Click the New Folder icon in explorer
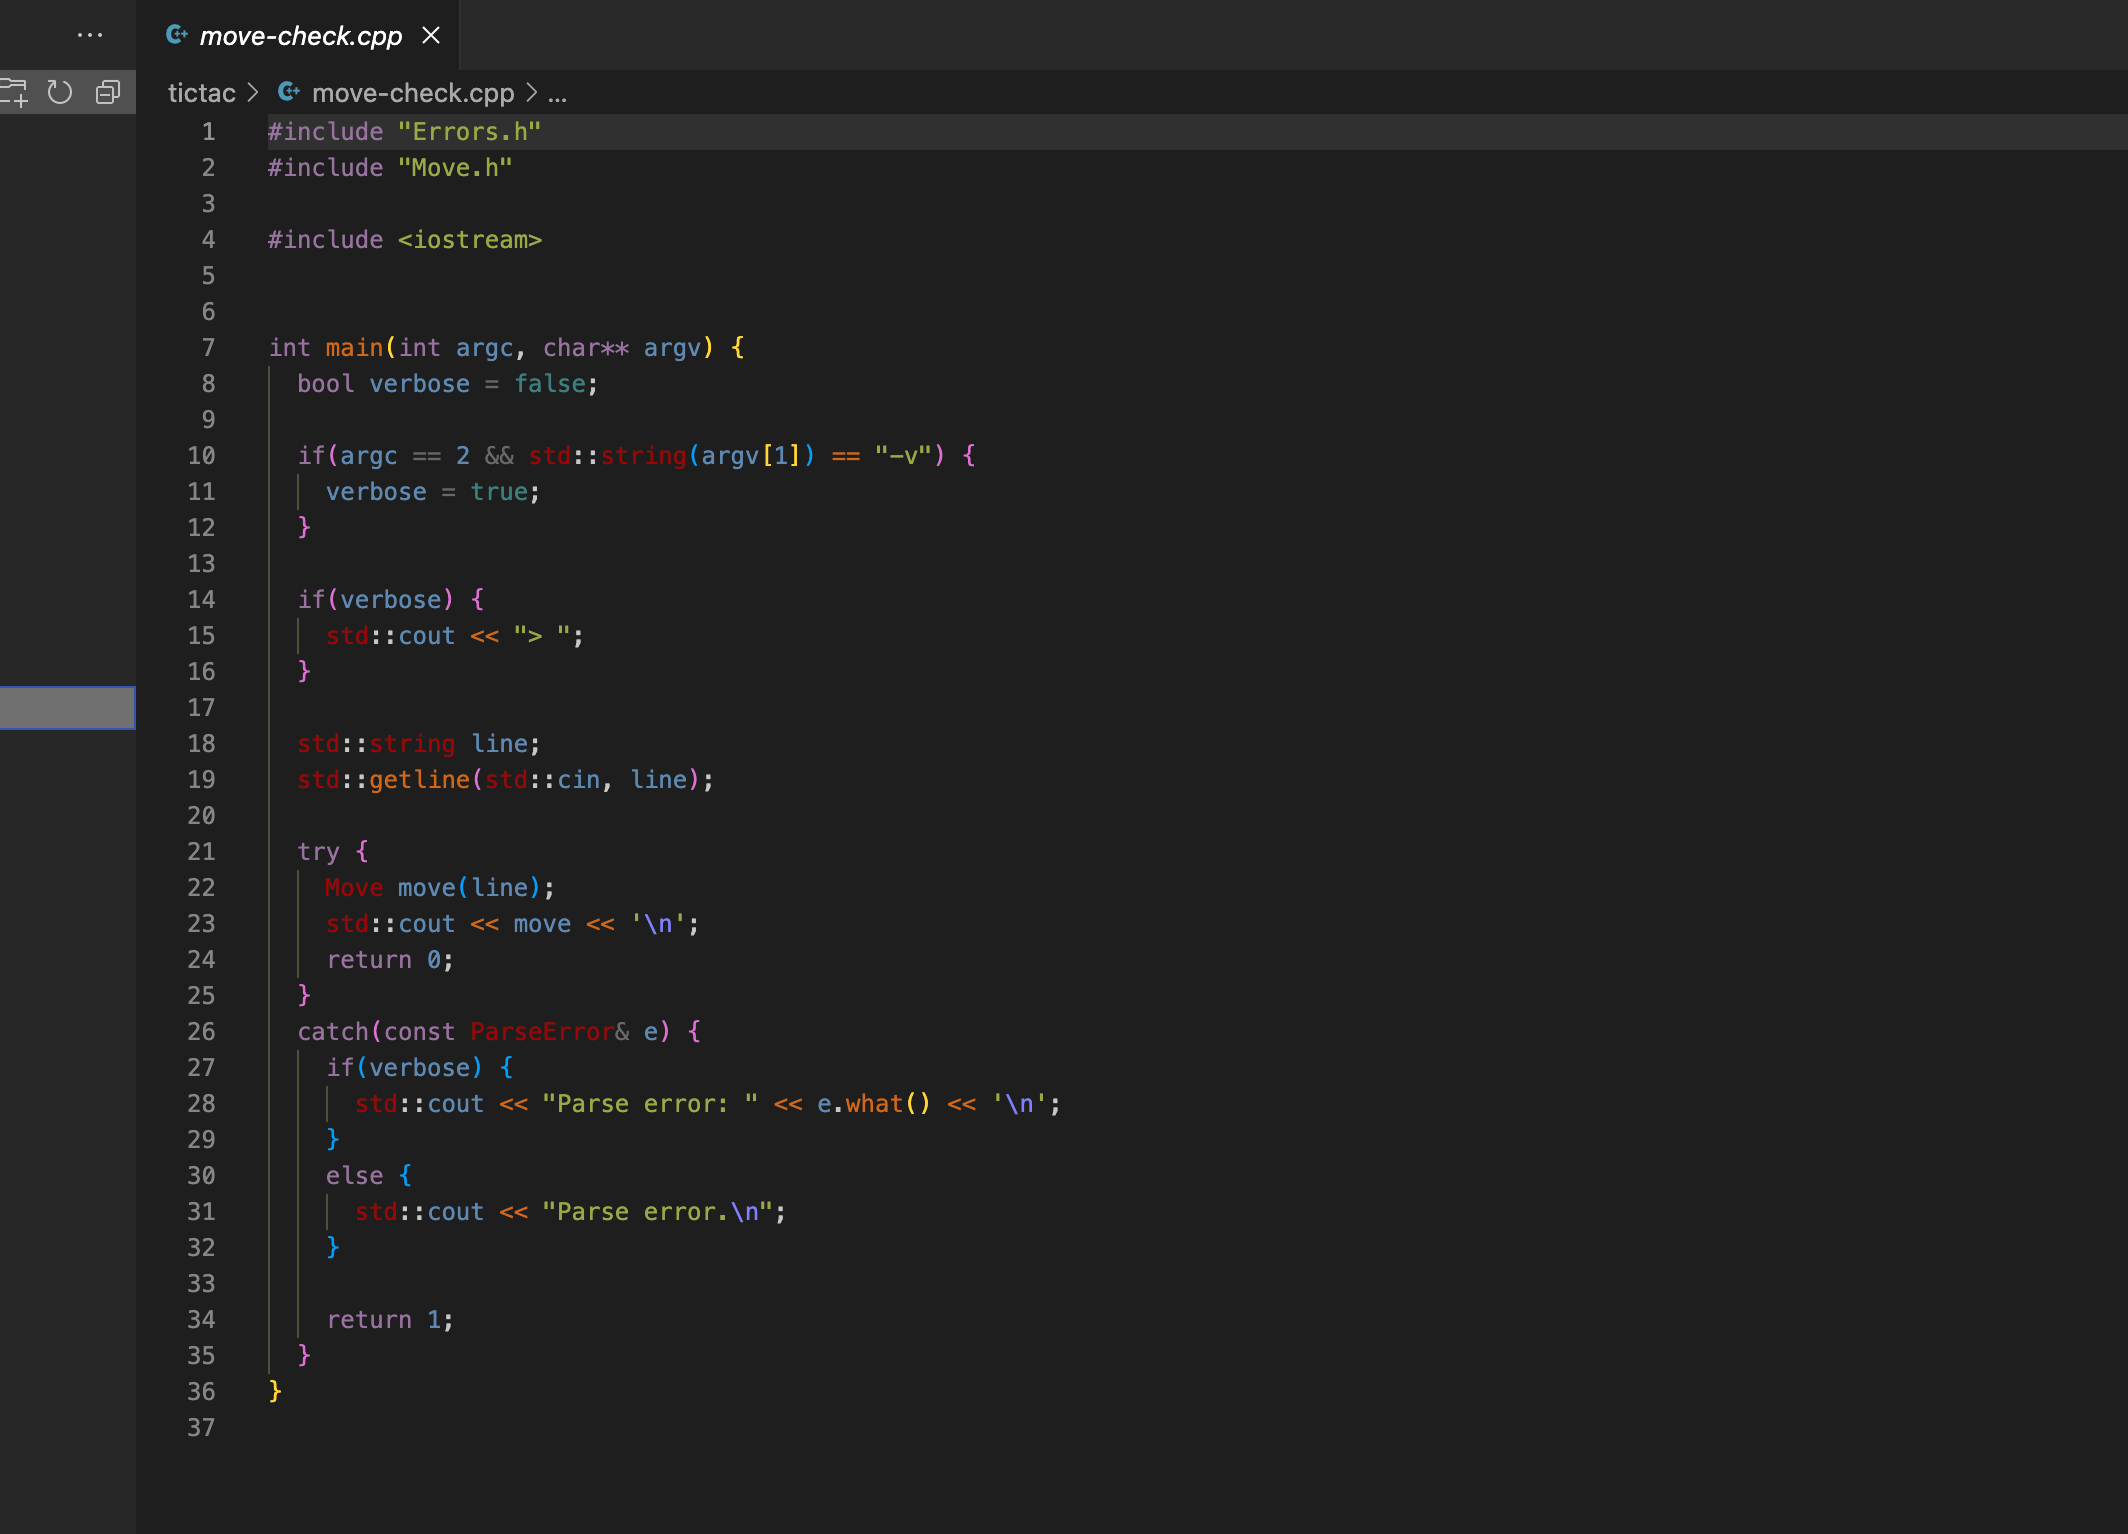This screenshot has height=1534, width=2128. point(14,93)
